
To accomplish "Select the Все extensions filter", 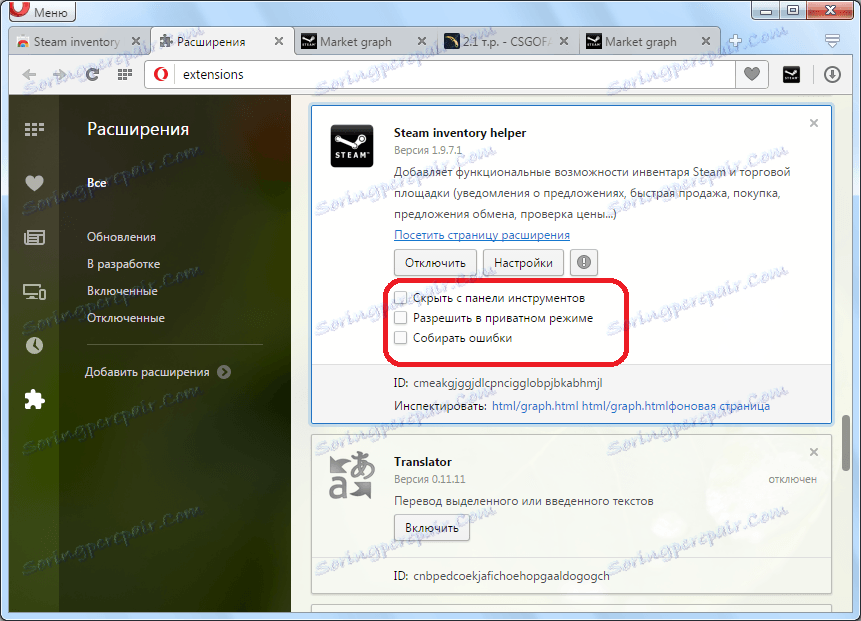I will coord(97,183).
